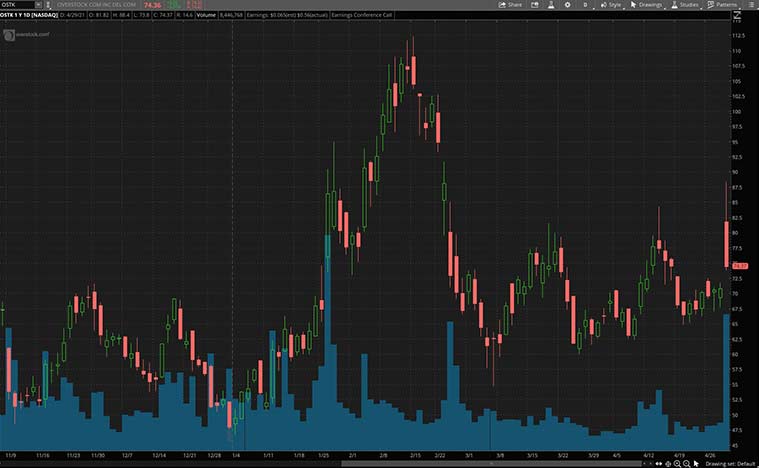
Task: Click the hamburger menu icon at top right
Action: [754, 5]
